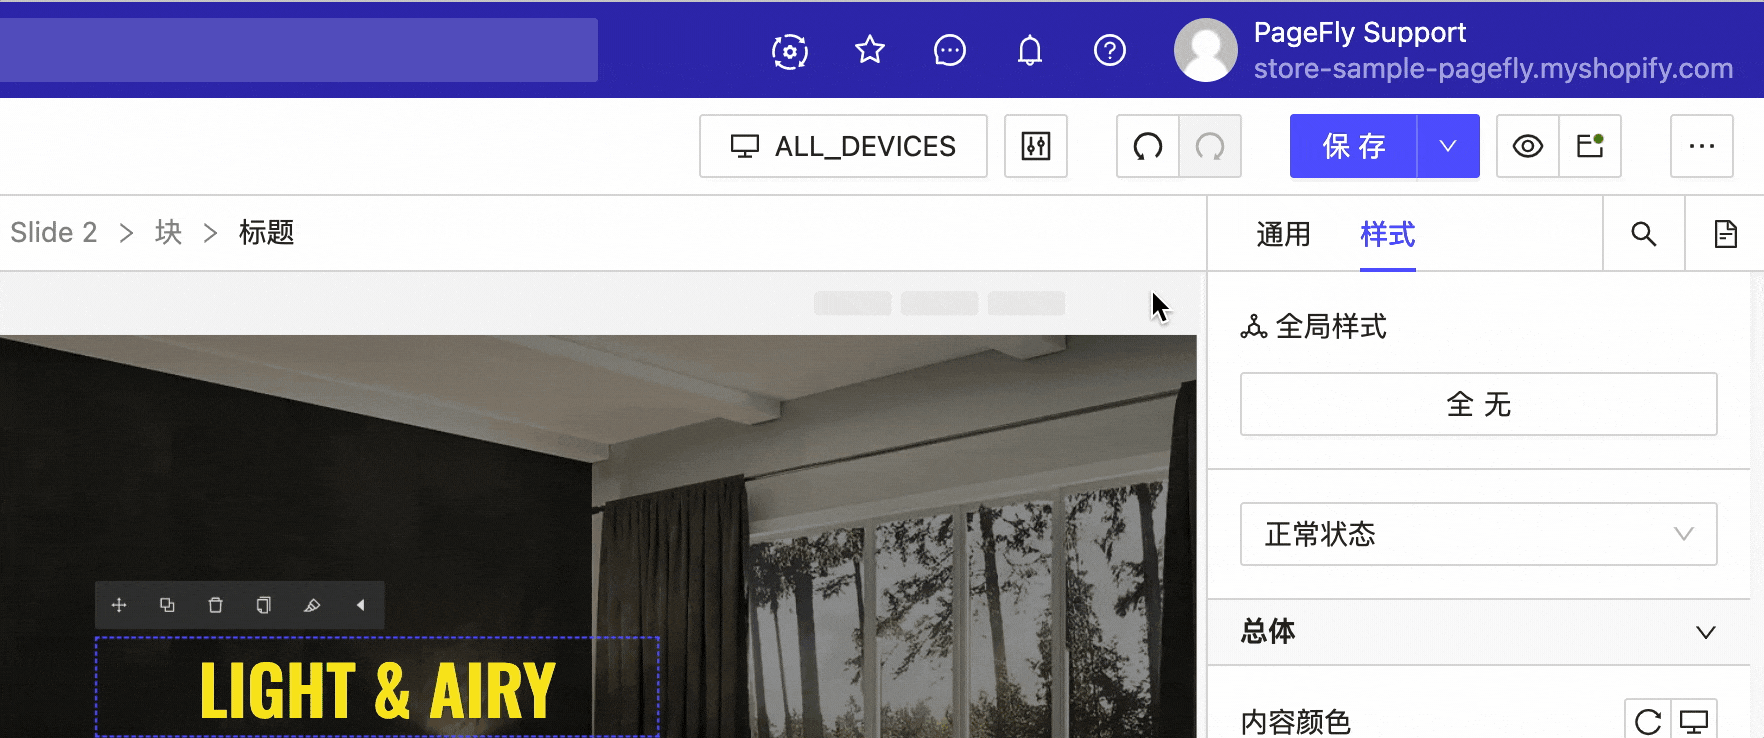Click the redo arrow button
The width and height of the screenshot is (1764, 738).
coord(1210,146)
